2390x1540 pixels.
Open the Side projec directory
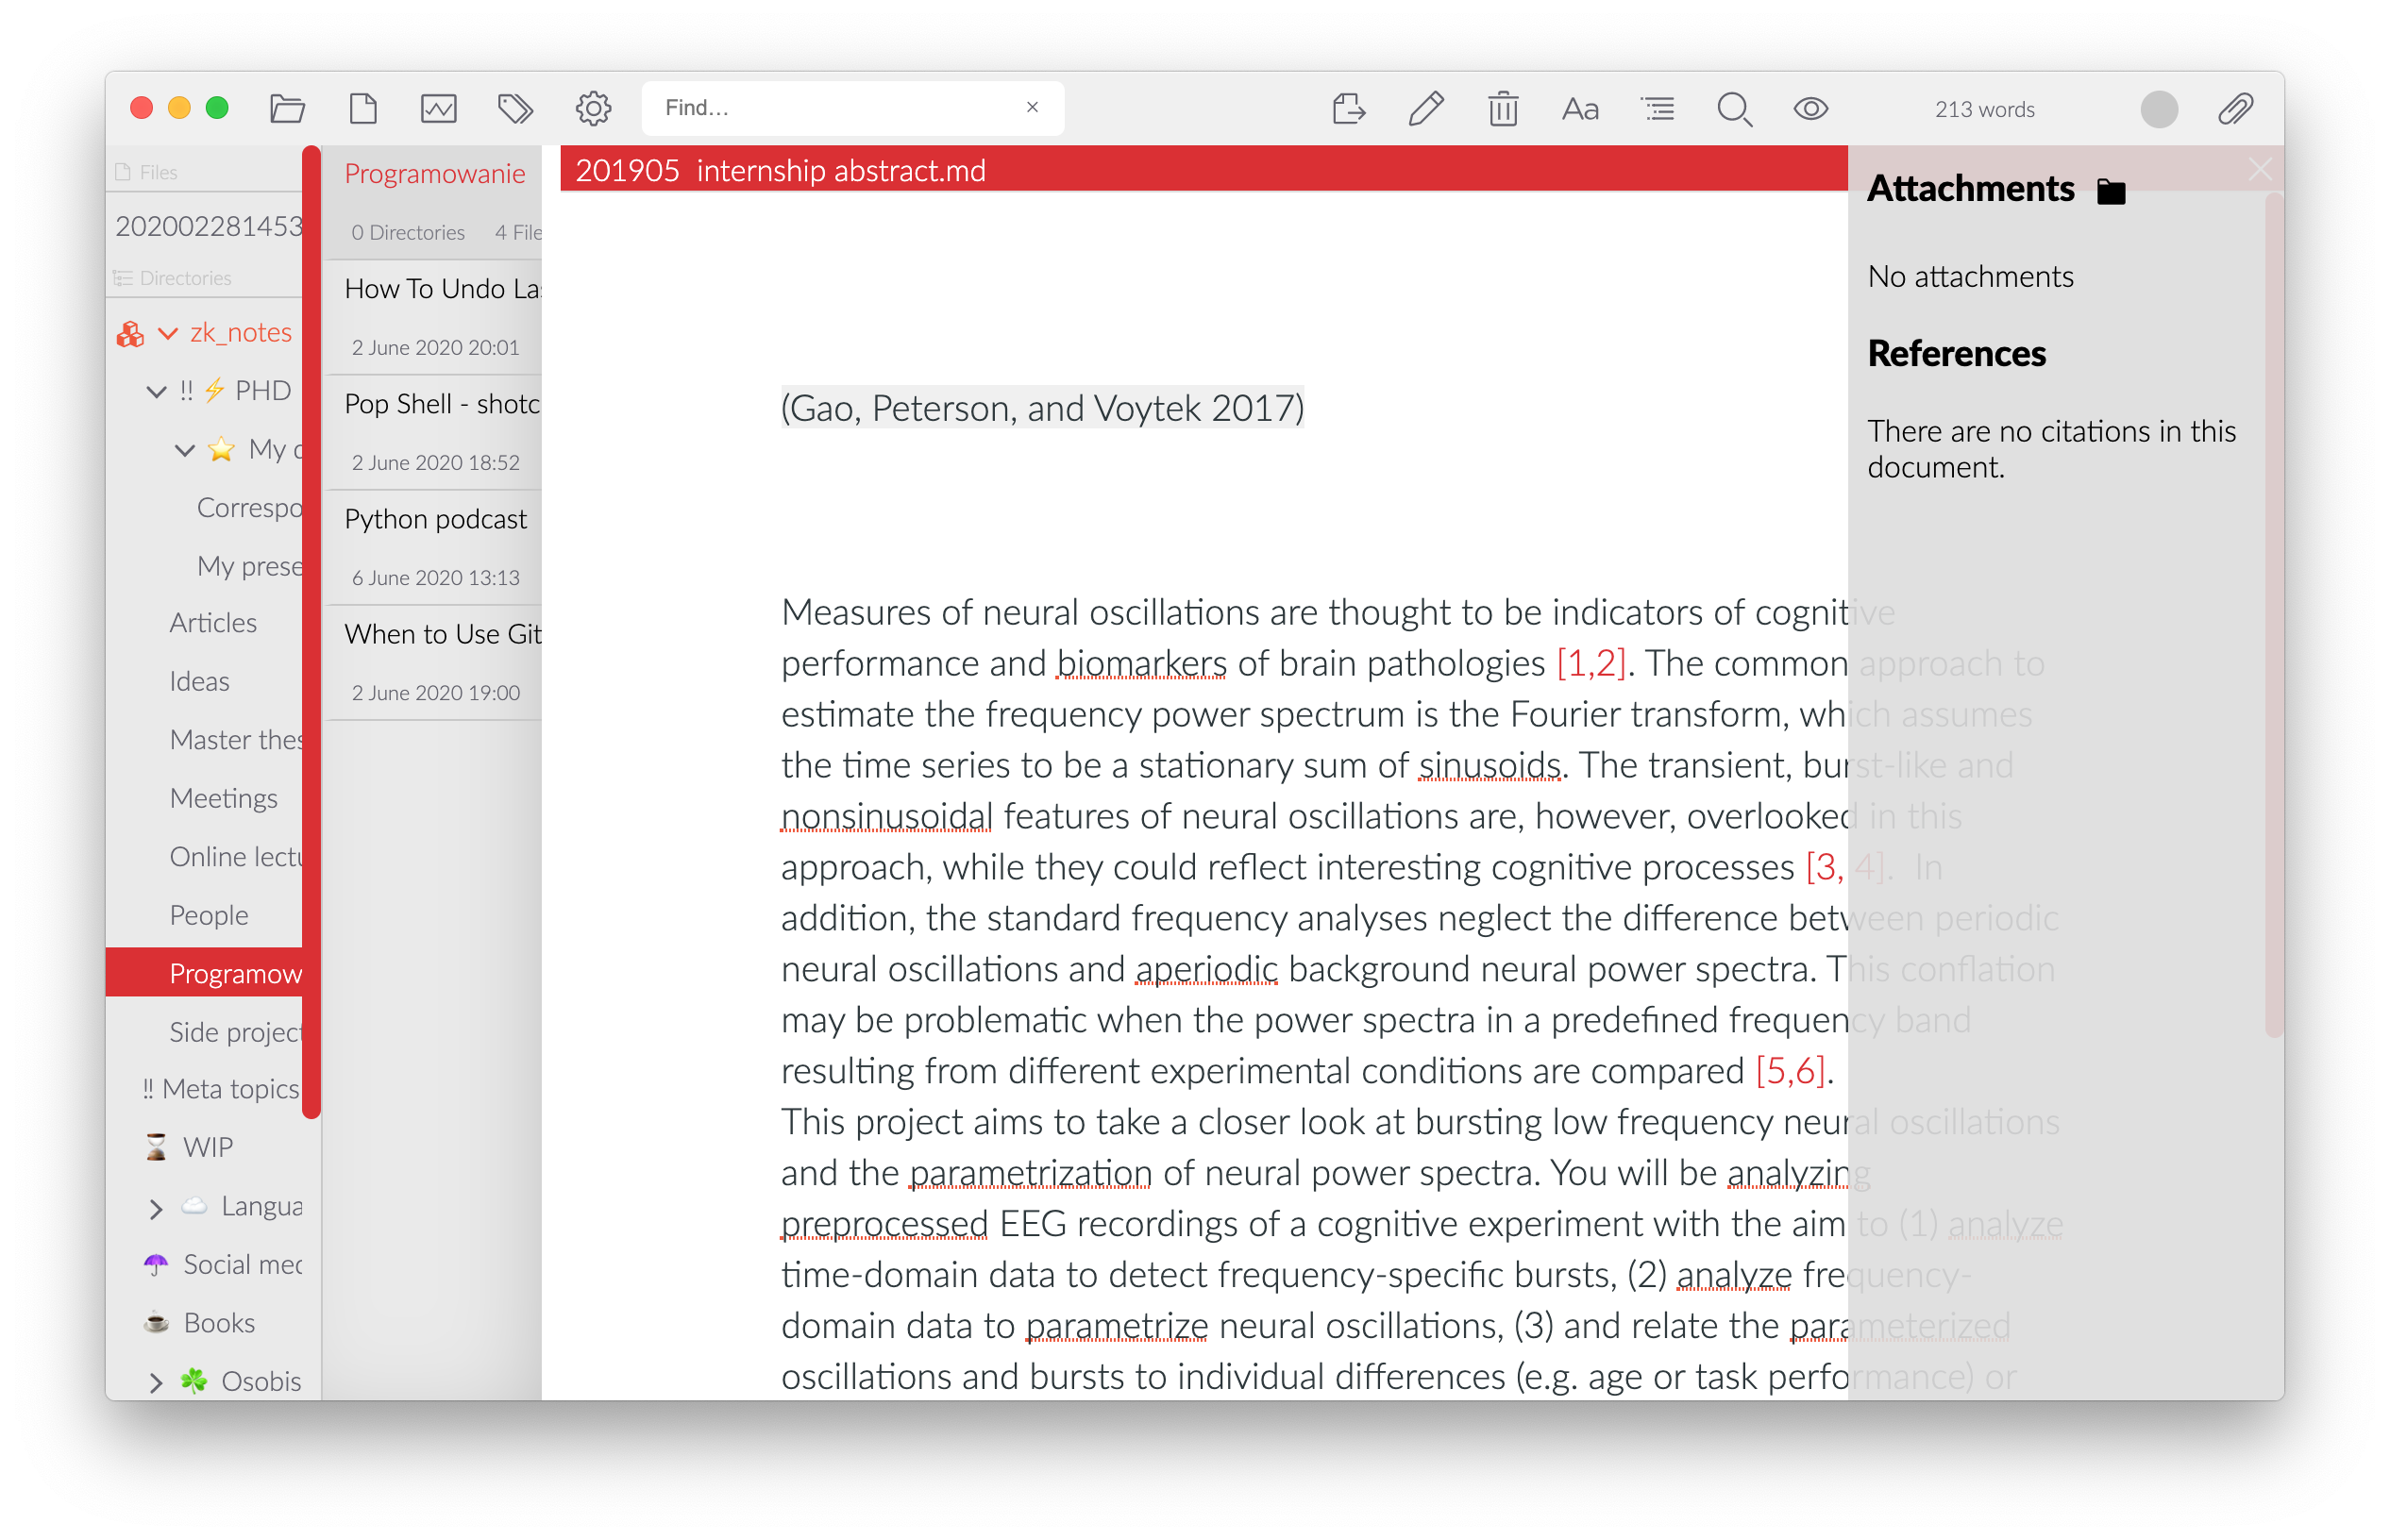click(x=235, y=1032)
